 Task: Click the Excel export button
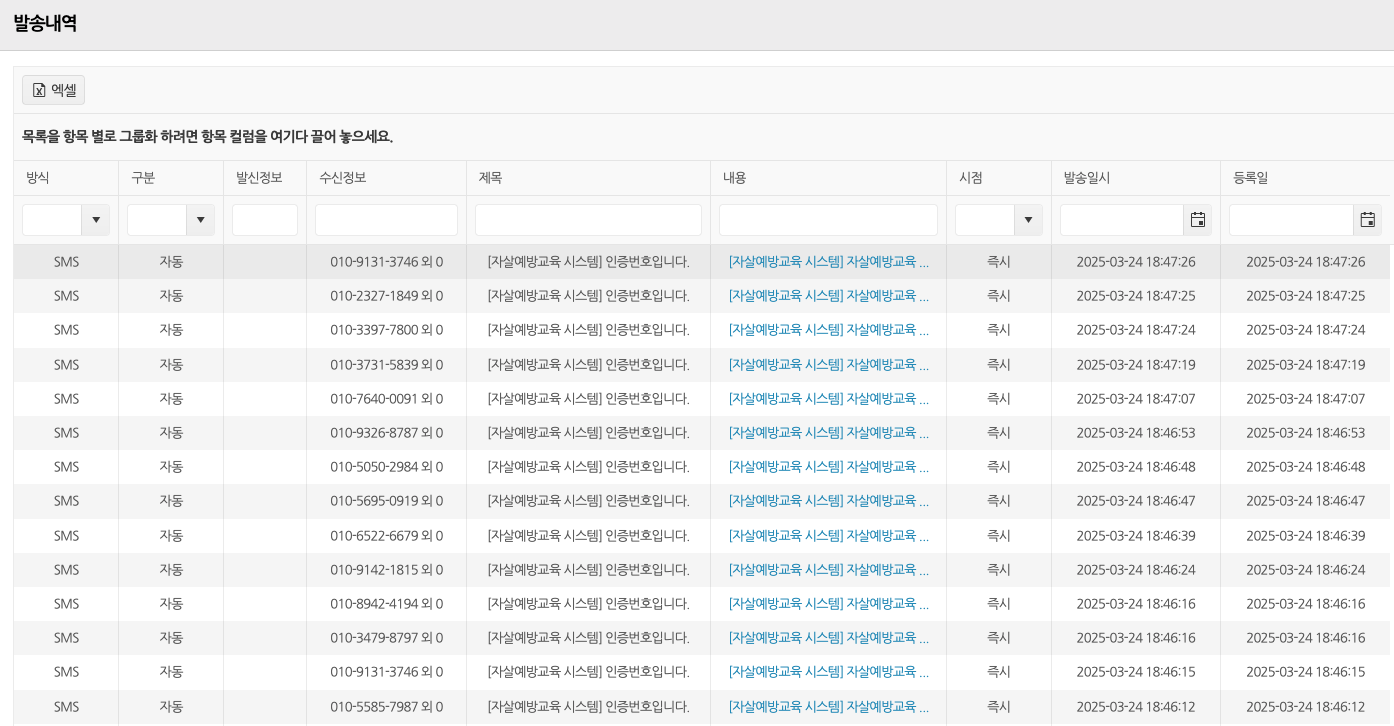coord(54,90)
